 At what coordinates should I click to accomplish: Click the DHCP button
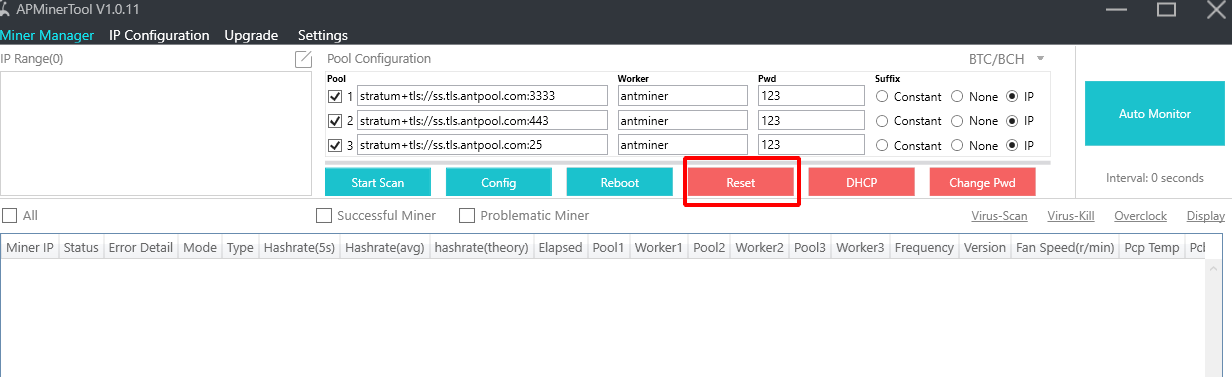(862, 182)
